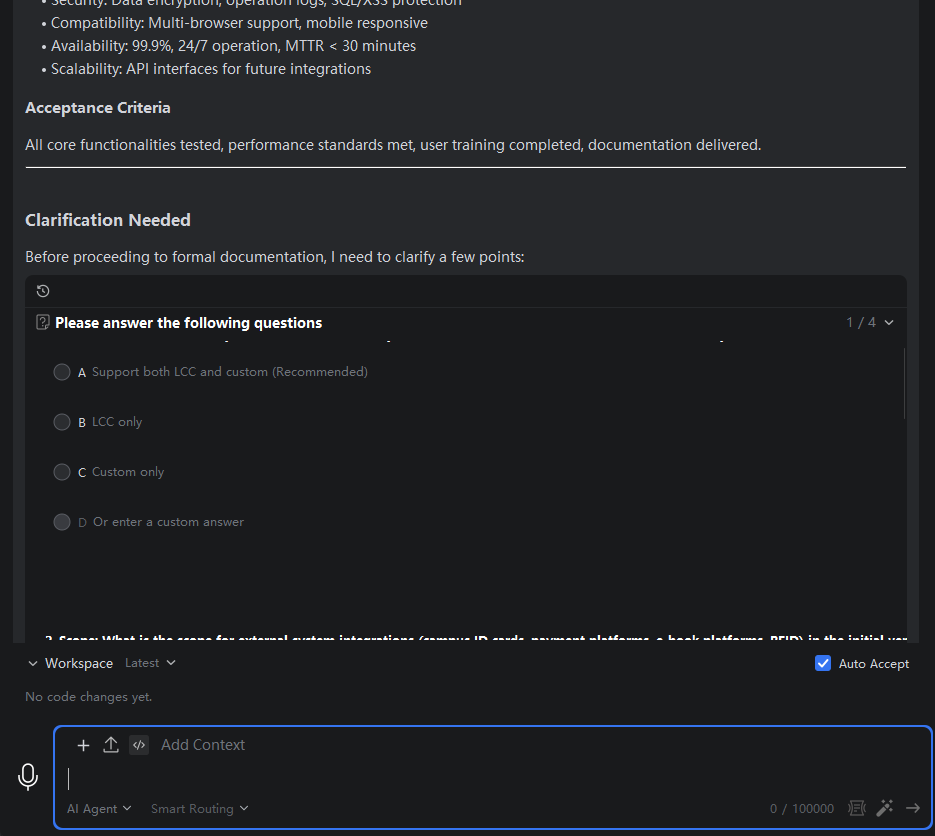The image size is (935, 836).
Task: Select option A Support both LCC and custom
Action: (x=62, y=372)
